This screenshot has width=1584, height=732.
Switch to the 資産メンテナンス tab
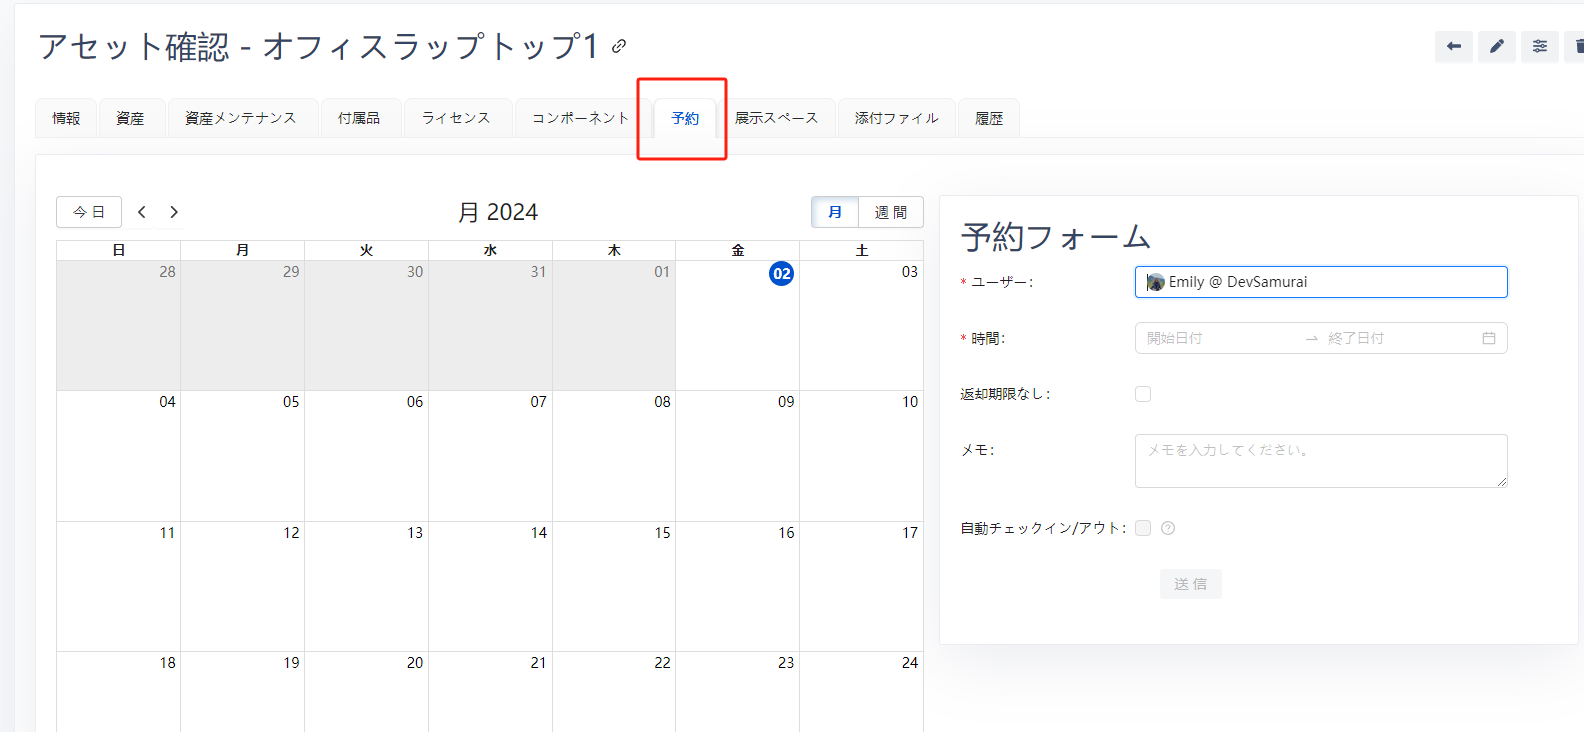[241, 118]
